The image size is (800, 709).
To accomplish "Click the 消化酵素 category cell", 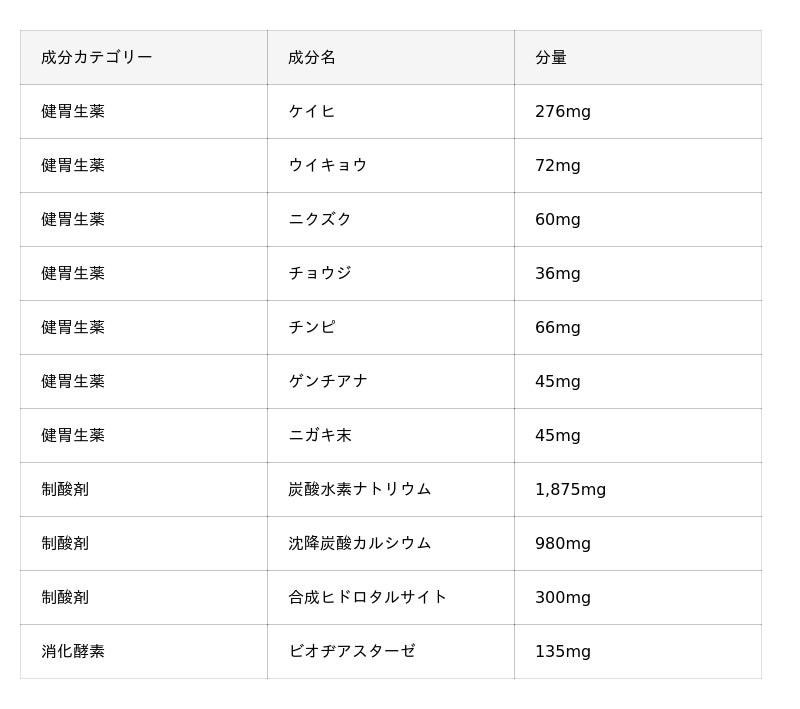I will pos(73,652).
